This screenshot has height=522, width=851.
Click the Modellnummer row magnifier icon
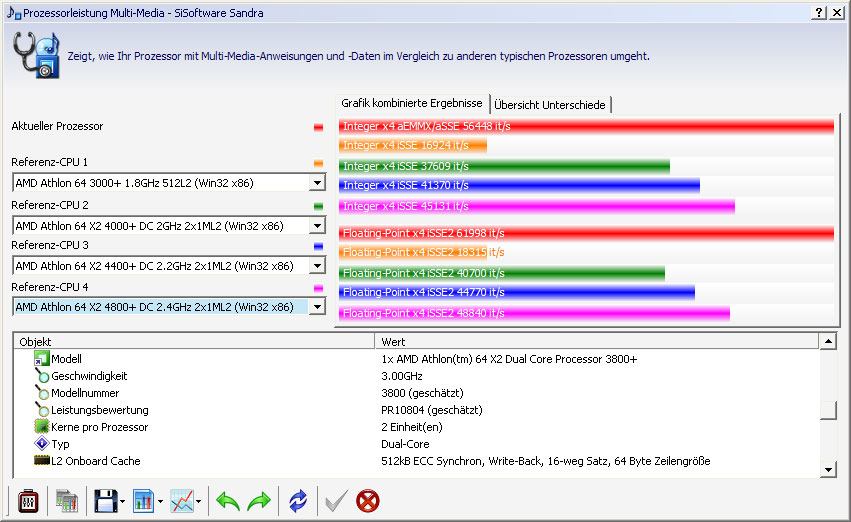coord(42,392)
